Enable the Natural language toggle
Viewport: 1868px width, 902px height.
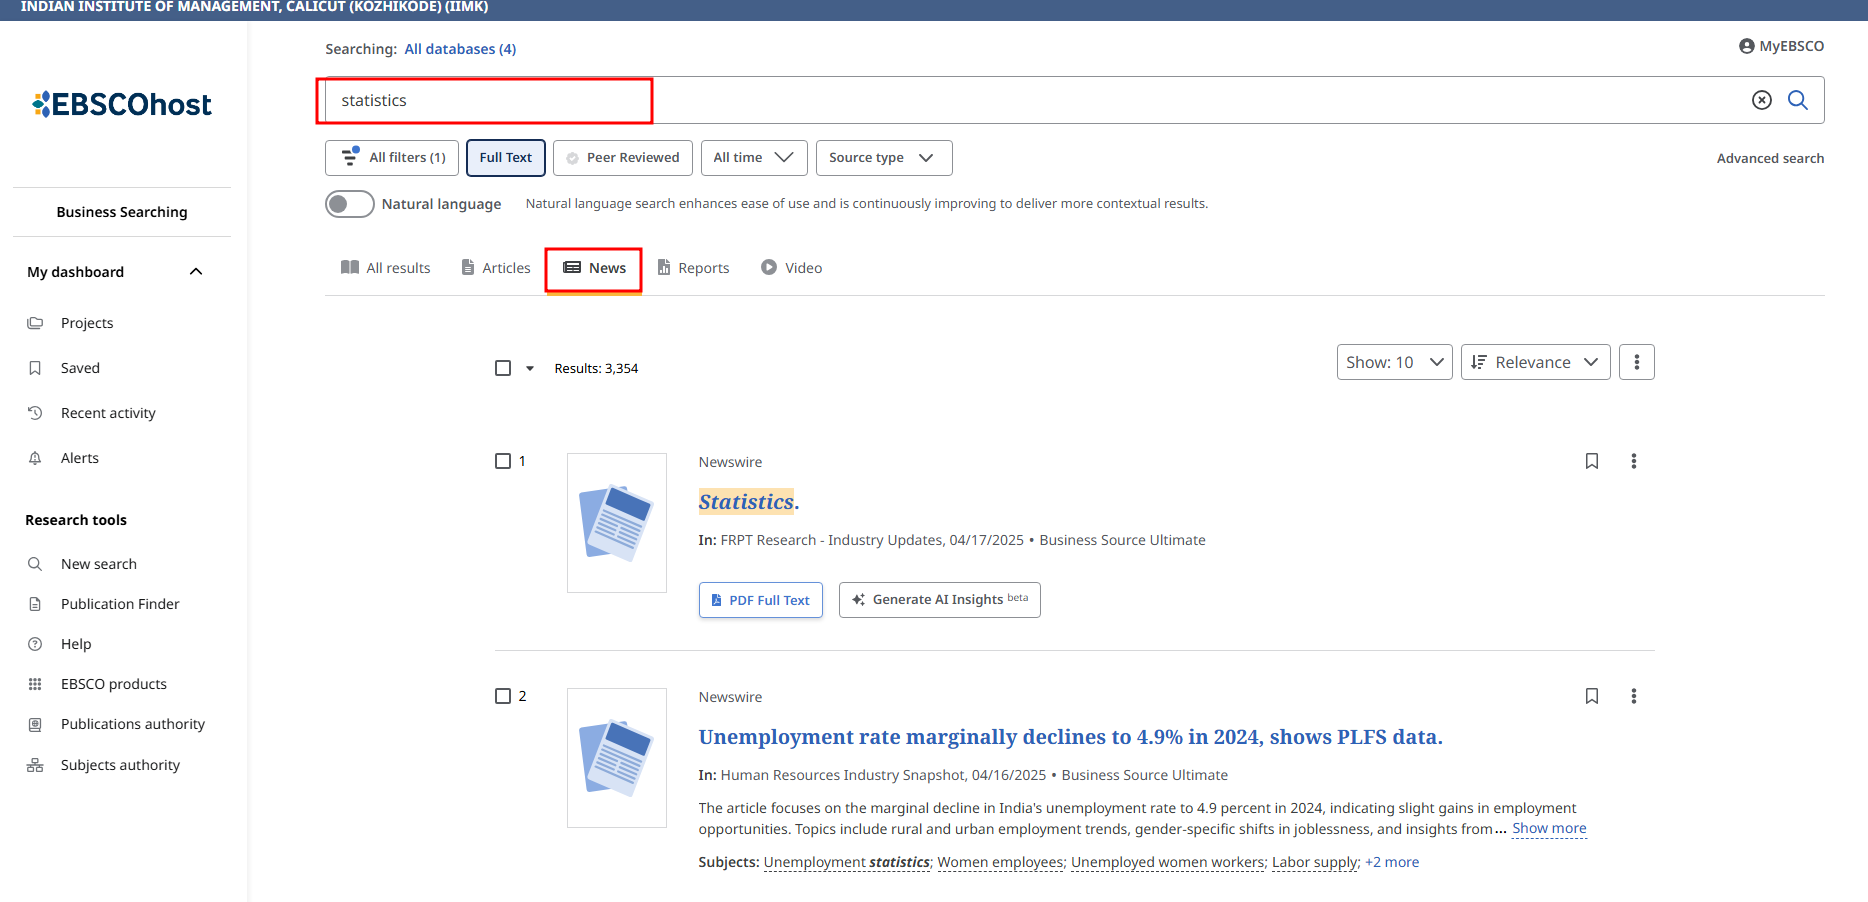(349, 204)
